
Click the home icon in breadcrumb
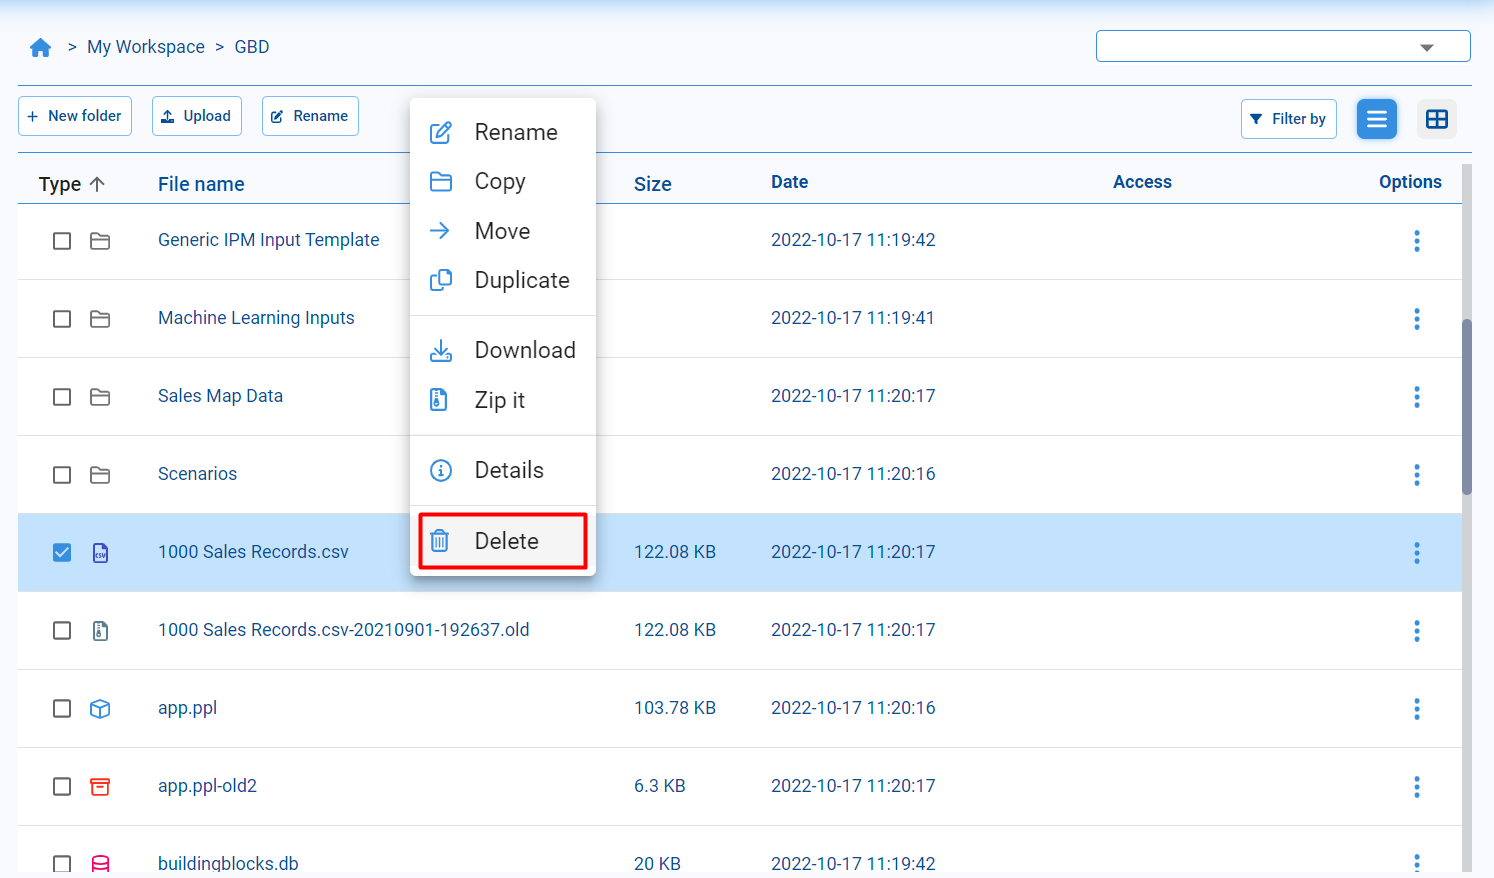pos(40,48)
